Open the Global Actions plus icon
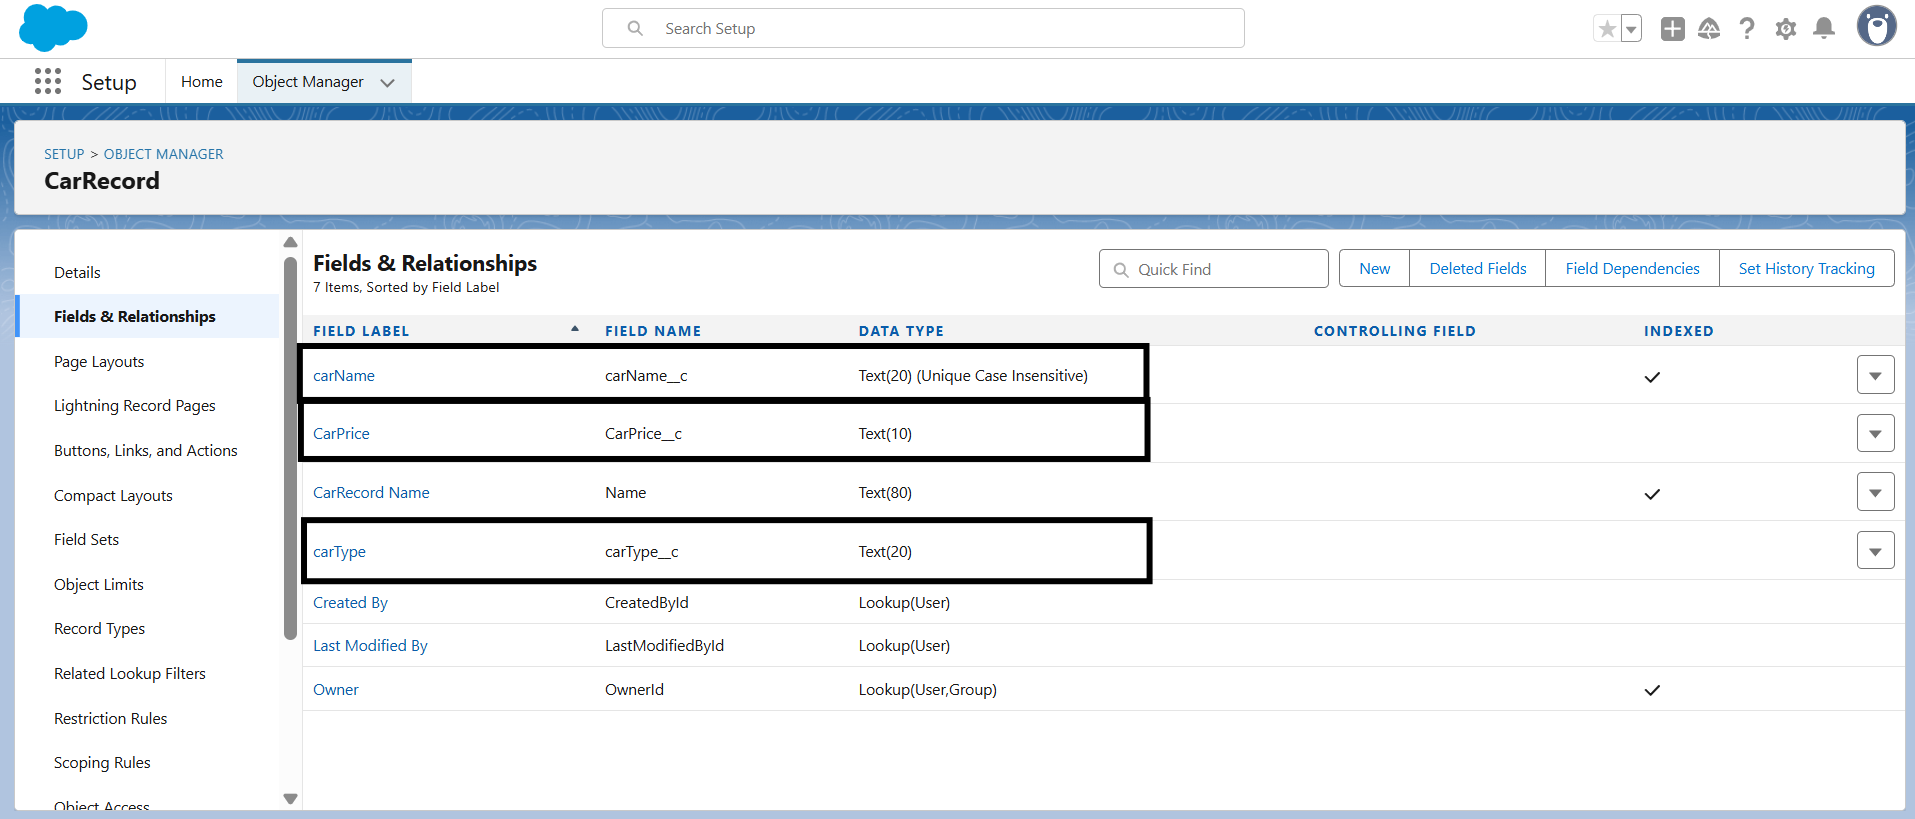Viewport: 1915px width, 819px height. tap(1672, 29)
